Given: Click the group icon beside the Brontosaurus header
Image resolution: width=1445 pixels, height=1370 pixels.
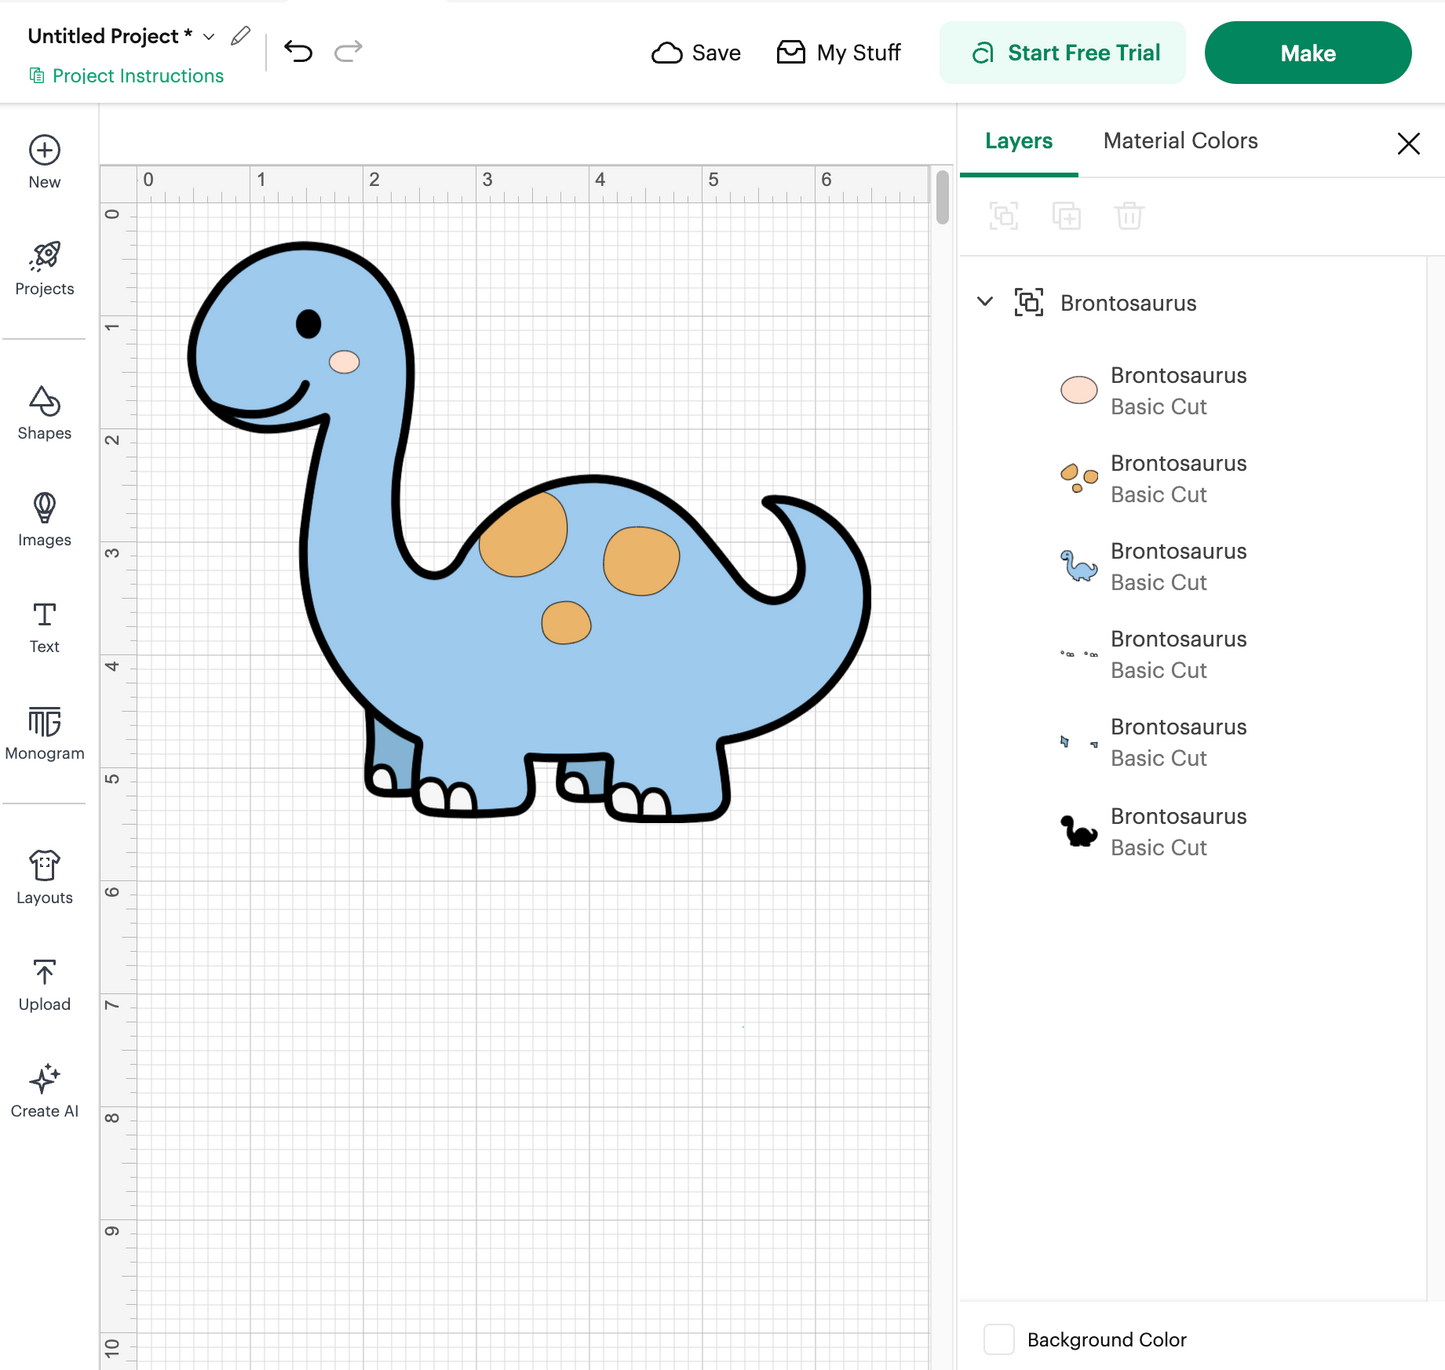Looking at the screenshot, I should (1029, 302).
